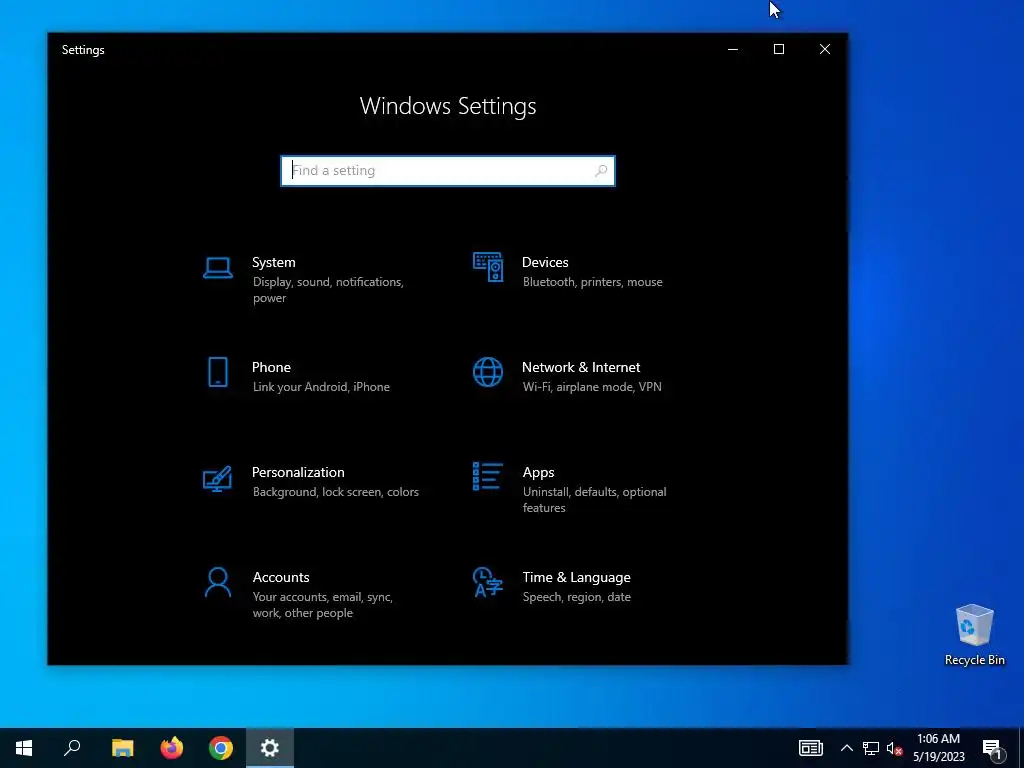Open the Windows Start menu
This screenshot has width=1024, height=768.
coord(24,748)
